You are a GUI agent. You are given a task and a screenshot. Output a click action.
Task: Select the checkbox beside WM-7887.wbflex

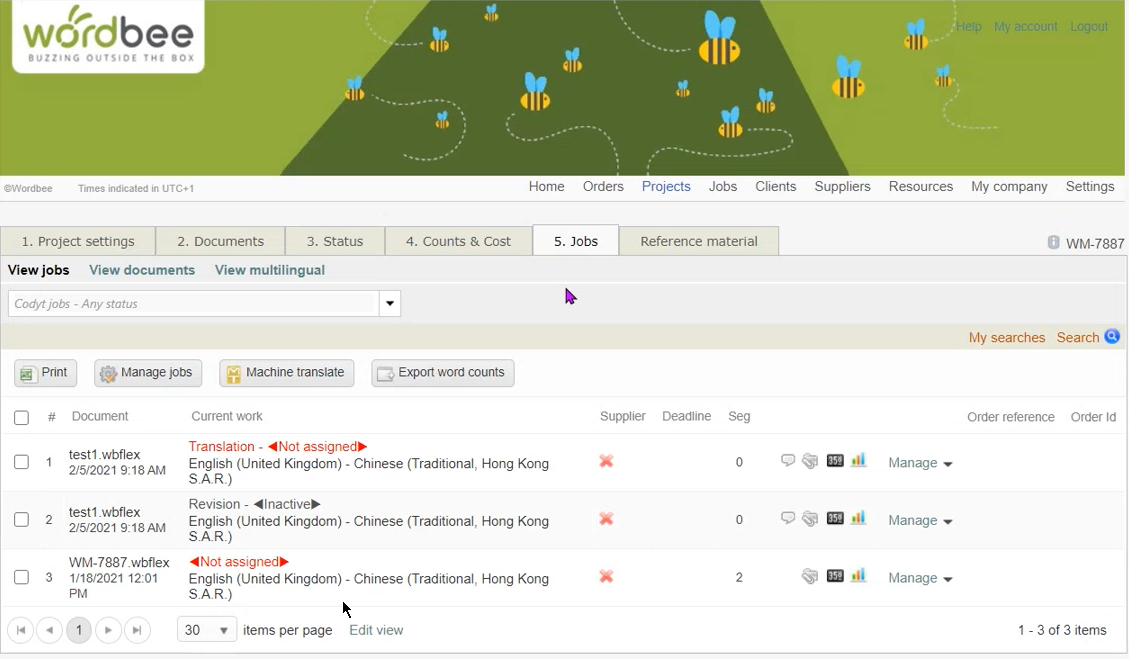coord(21,577)
